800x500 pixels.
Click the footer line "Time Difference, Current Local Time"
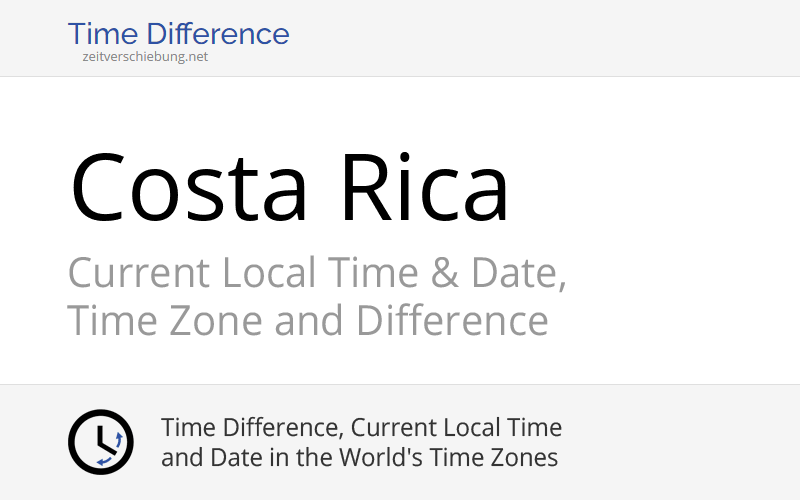[x=361, y=428]
